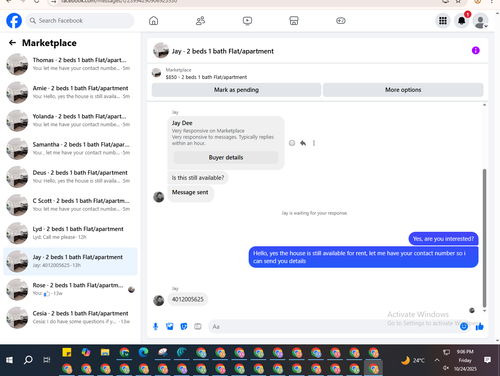Open Amie conversation in the list
Image resolution: width=500 pixels, height=376 pixels.
pos(70,92)
